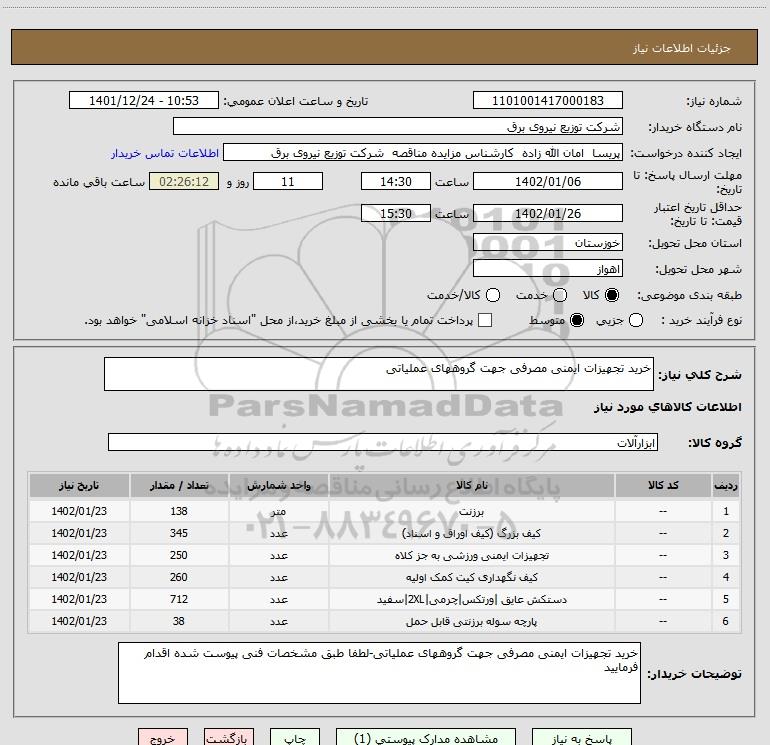770x745 pixels.
Task: Click the request creator field
Action: click(423, 153)
